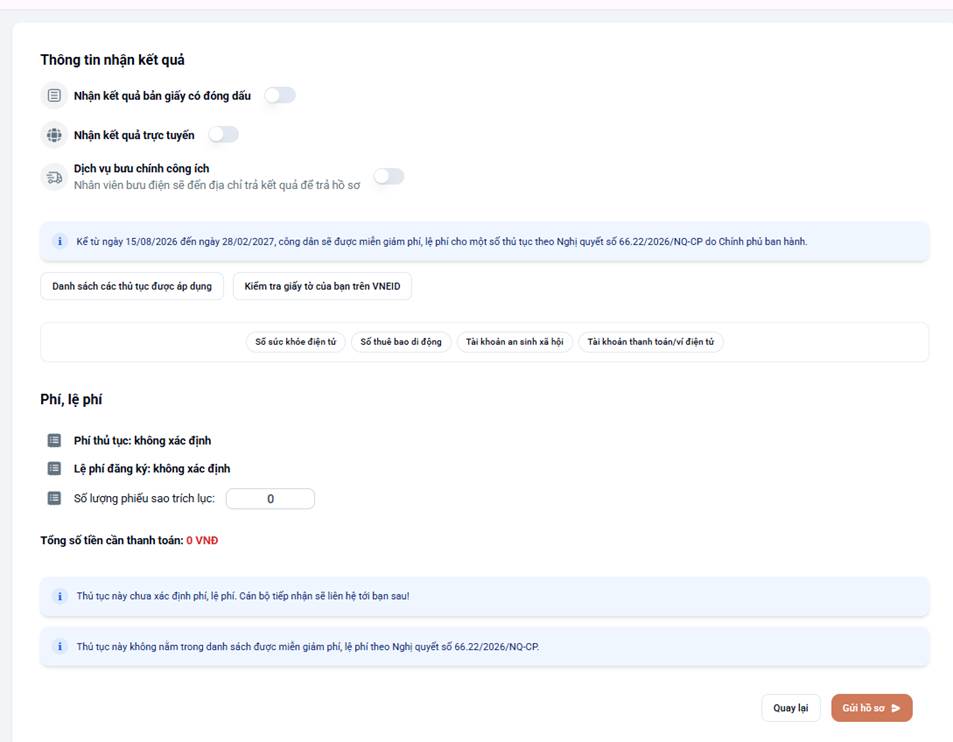Click the 0 VNĐ total amount

tap(202, 540)
